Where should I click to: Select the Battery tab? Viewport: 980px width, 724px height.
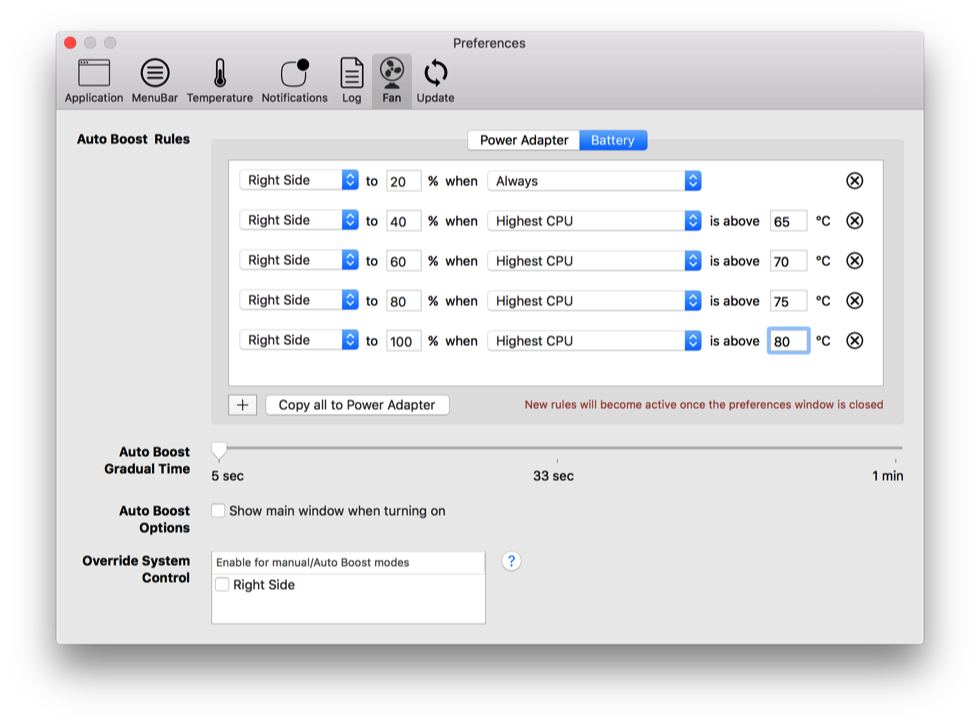[612, 141]
